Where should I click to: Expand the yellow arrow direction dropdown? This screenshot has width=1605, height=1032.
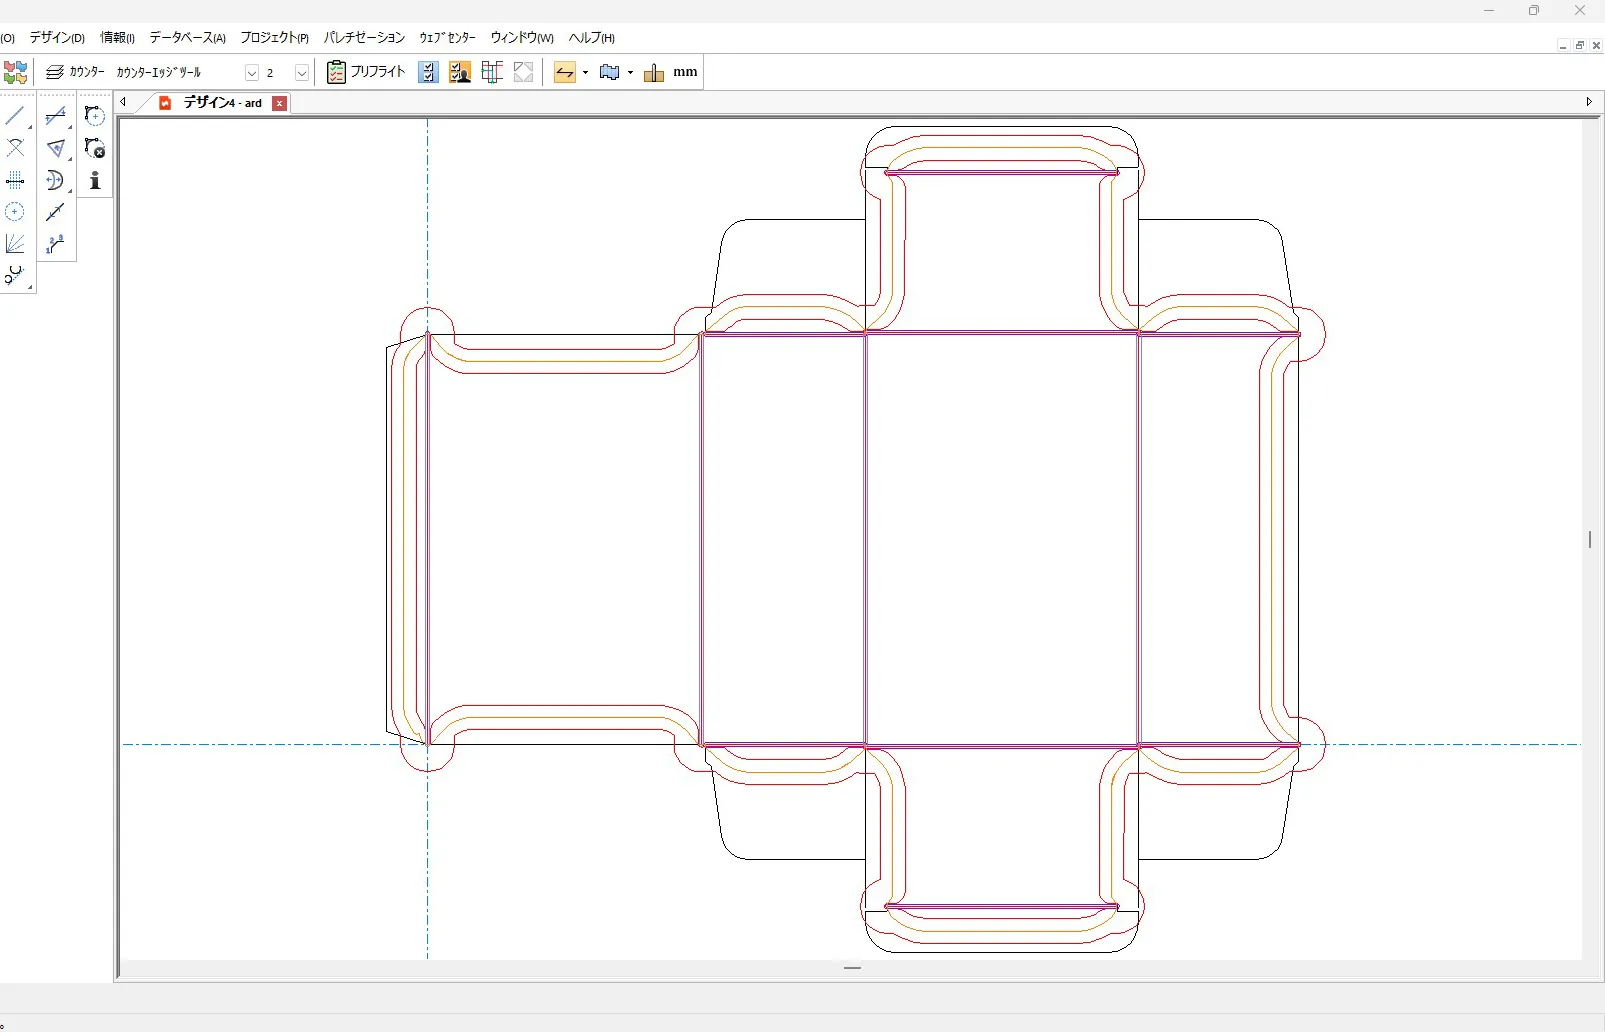tap(586, 73)
